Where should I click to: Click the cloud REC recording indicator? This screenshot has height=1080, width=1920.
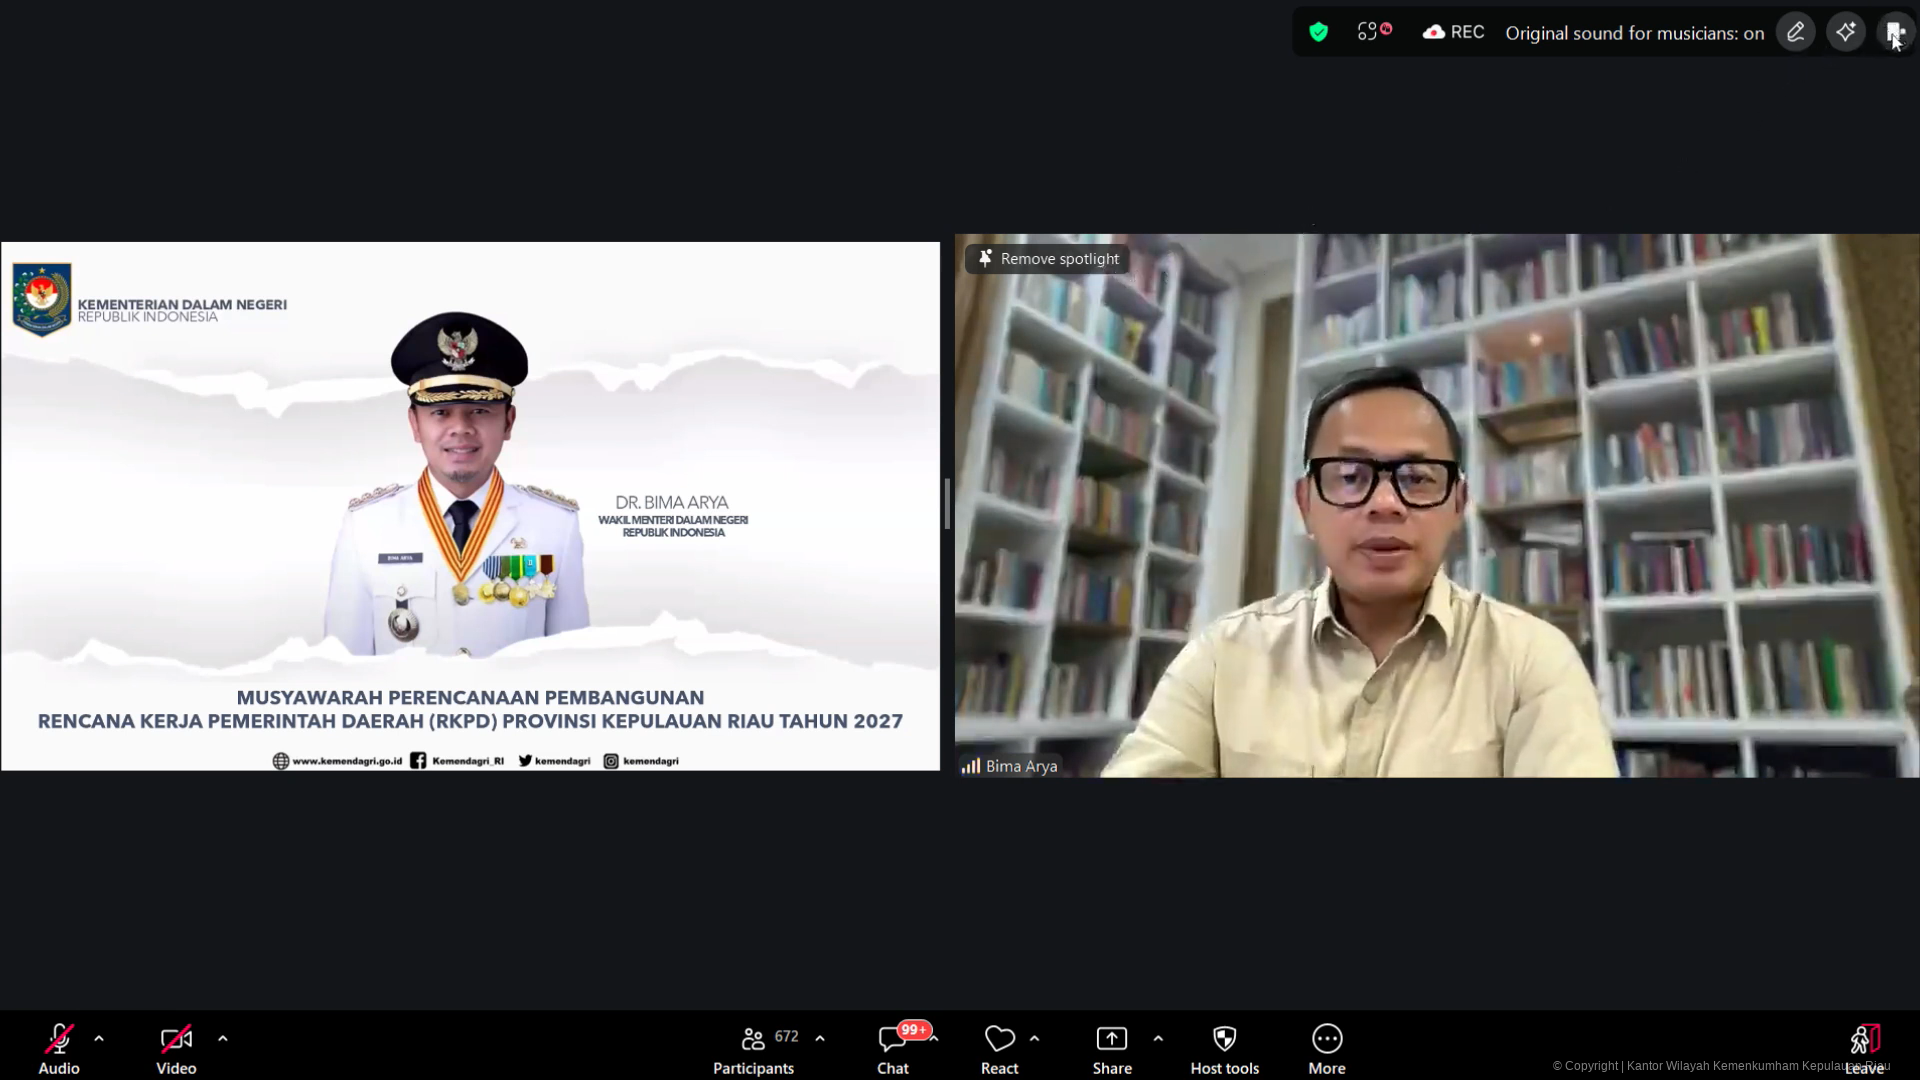pyautogui.click(x=1453, y=33)
